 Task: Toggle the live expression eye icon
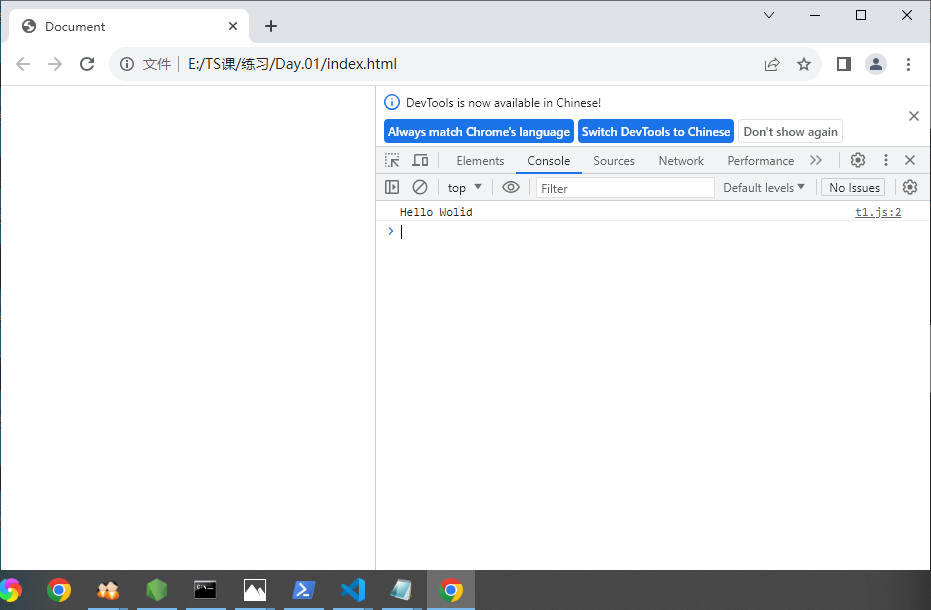[x=511, y=187]
